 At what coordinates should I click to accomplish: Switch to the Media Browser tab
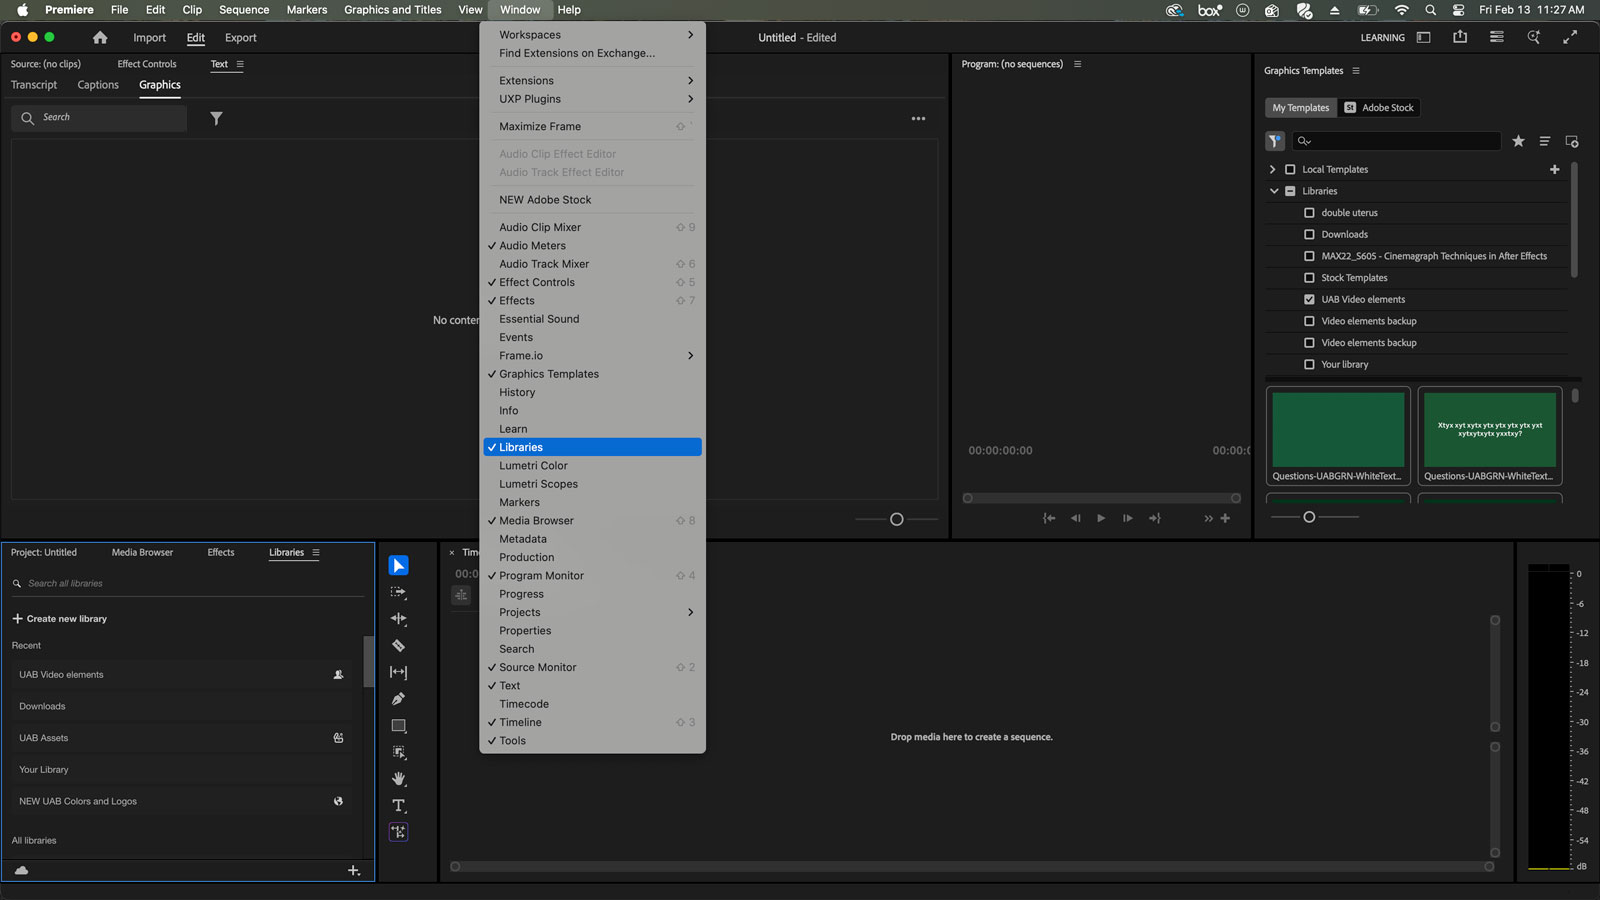click(x=142, y=553)
